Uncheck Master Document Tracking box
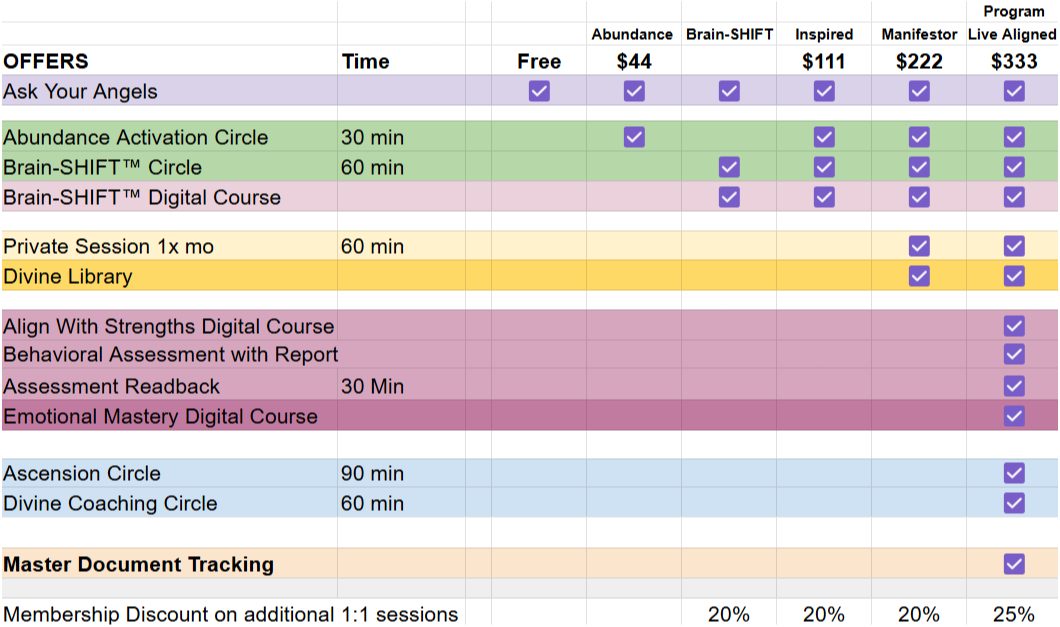This screenshot has height=627, width=1060. pos(1013,563)
